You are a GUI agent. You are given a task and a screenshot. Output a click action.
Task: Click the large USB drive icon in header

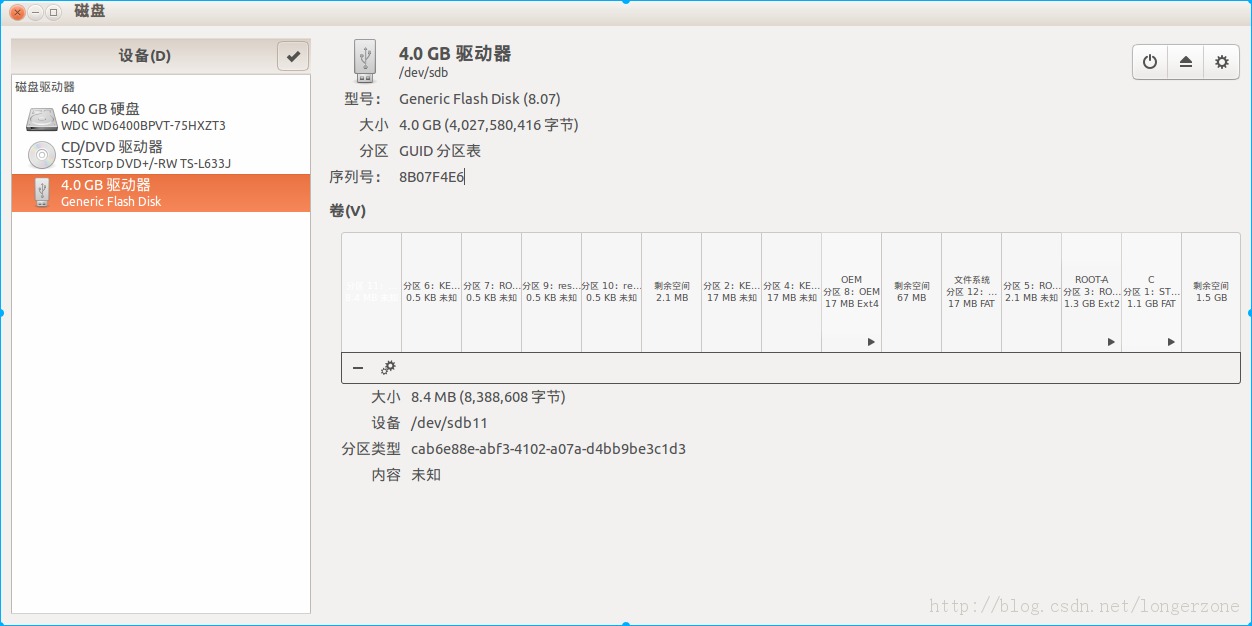tap(365, 61)
